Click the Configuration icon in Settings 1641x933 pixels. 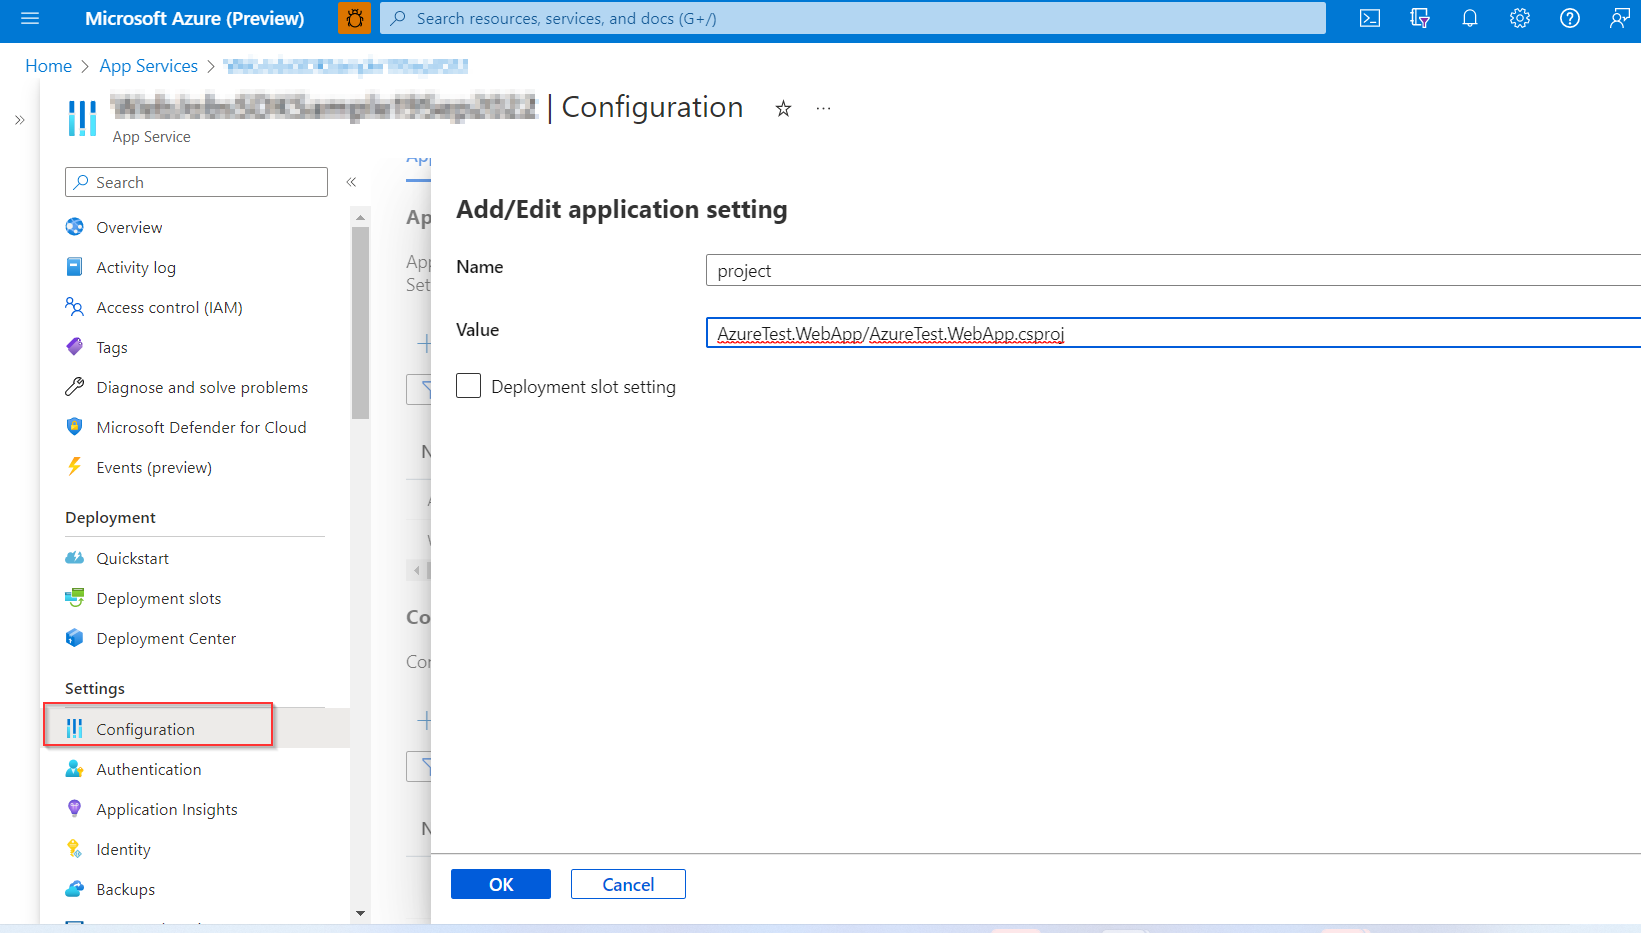pos(75,729)
